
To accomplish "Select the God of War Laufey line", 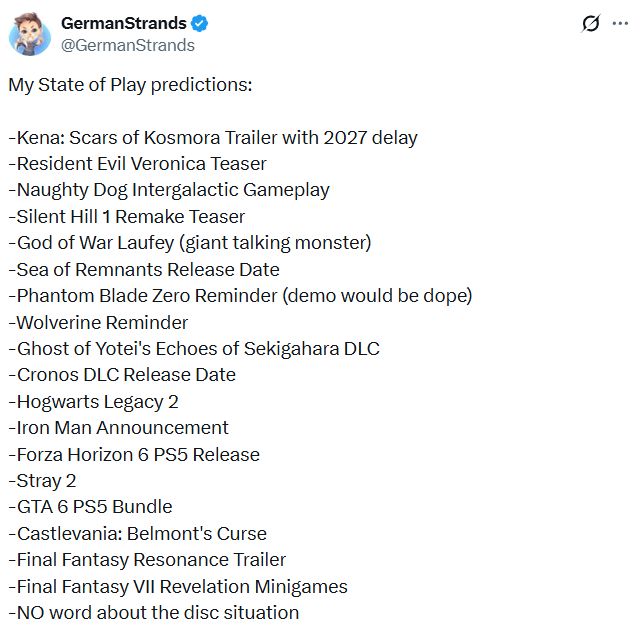I will (190, 243).
